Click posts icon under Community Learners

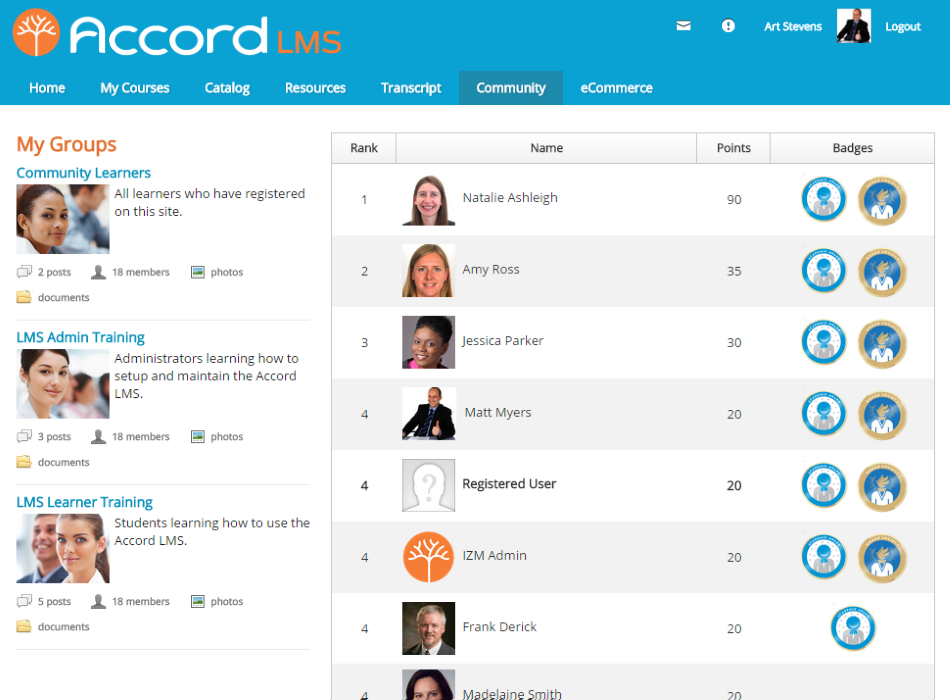point(24,272)
